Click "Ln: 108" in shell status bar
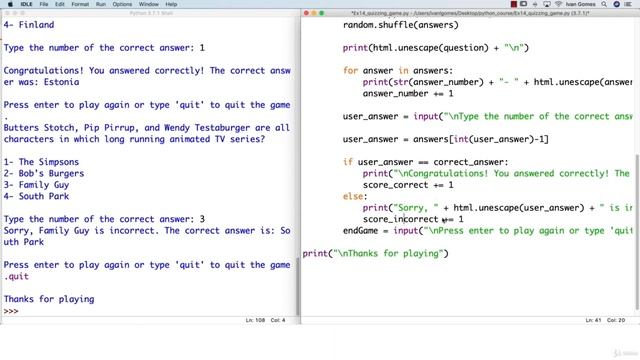The width and height of the screenshot is (640, 360). 255,320
